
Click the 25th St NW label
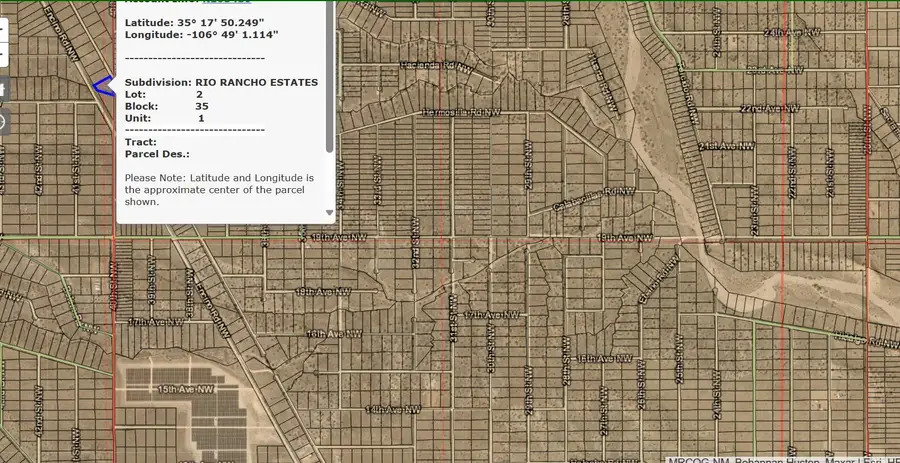(680, 359)
